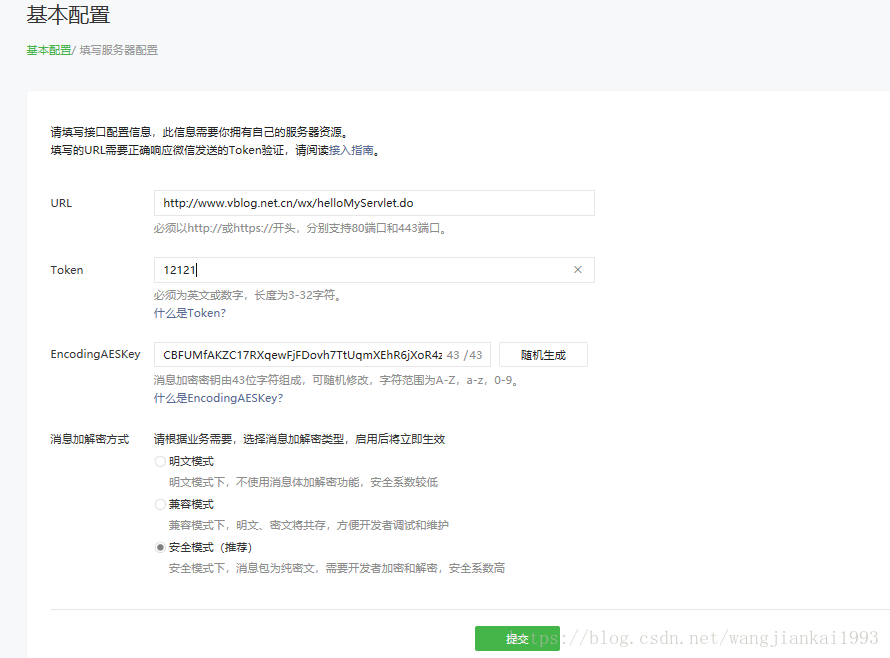Click hint text about 80端口和443端口
890x658 pixels.
[300, 228]
